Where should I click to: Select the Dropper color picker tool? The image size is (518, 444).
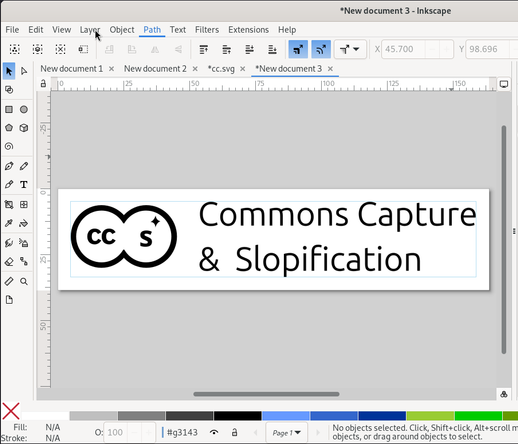9,223
